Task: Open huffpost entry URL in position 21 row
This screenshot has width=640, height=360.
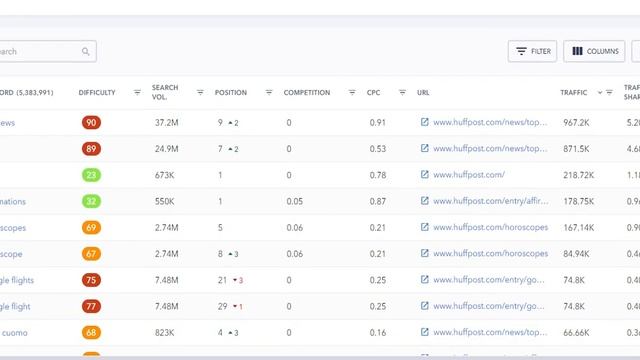Action: click(489, 280)
